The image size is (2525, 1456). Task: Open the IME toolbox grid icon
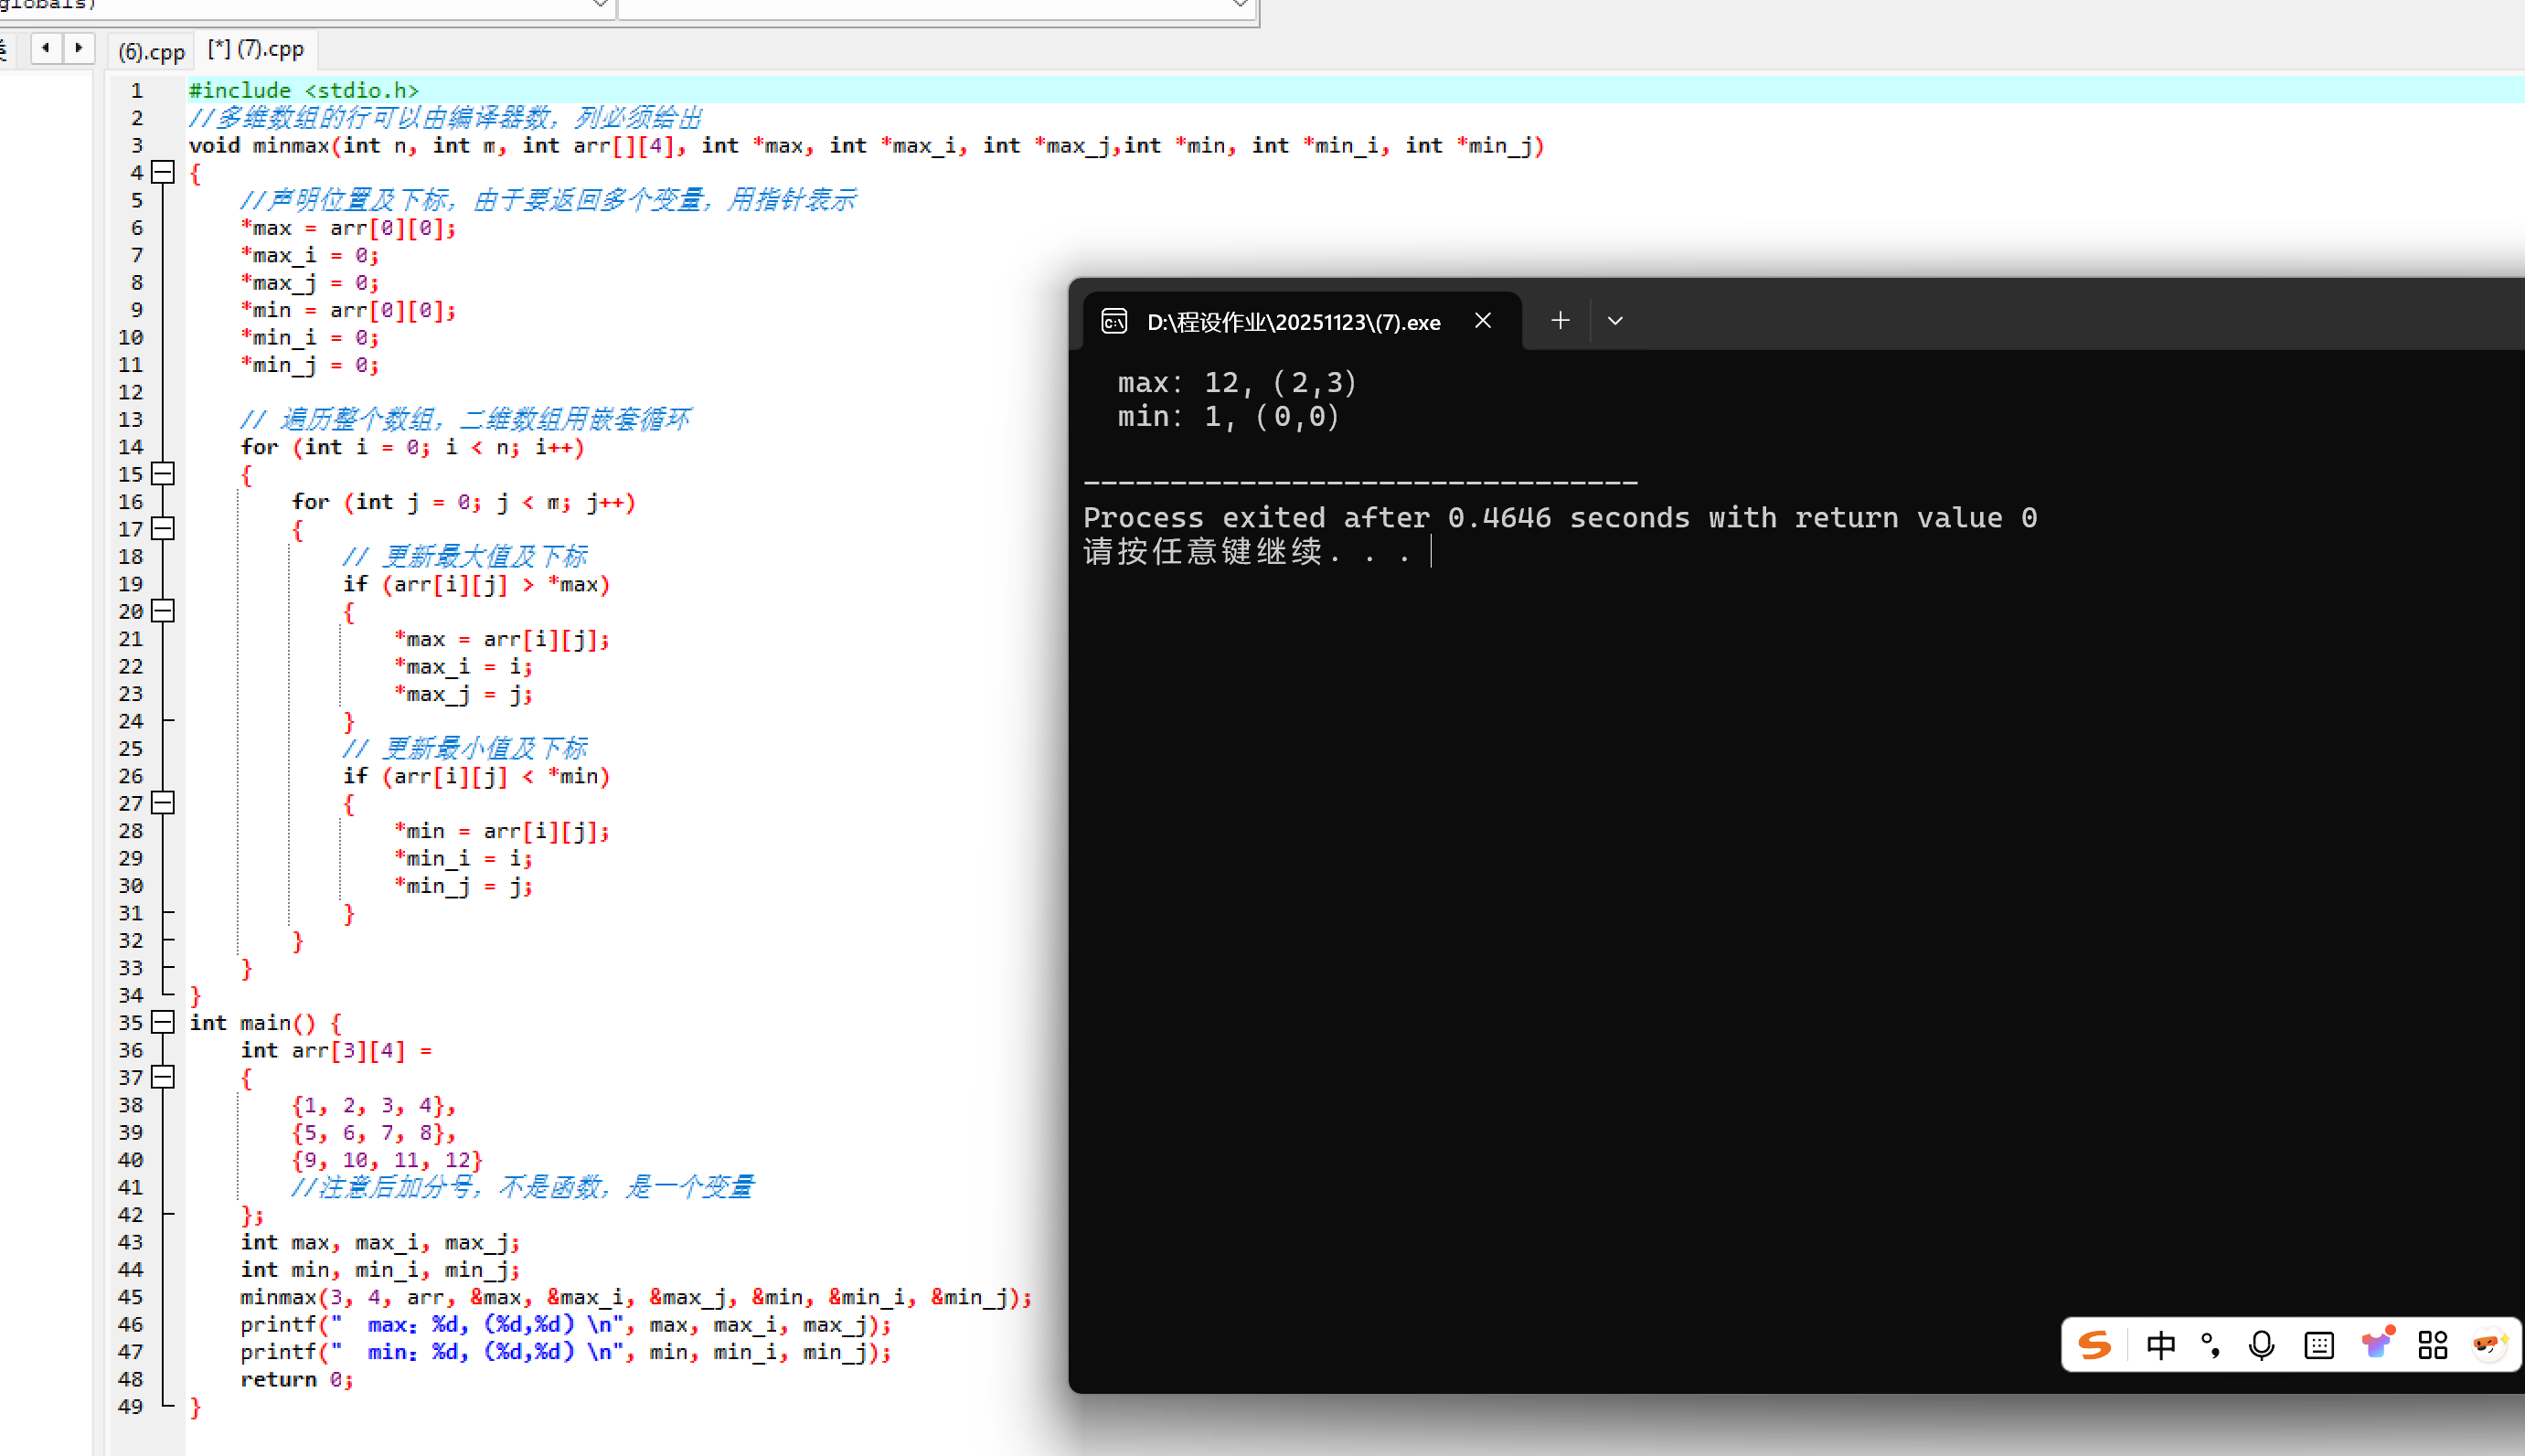pos(2432,1345)
